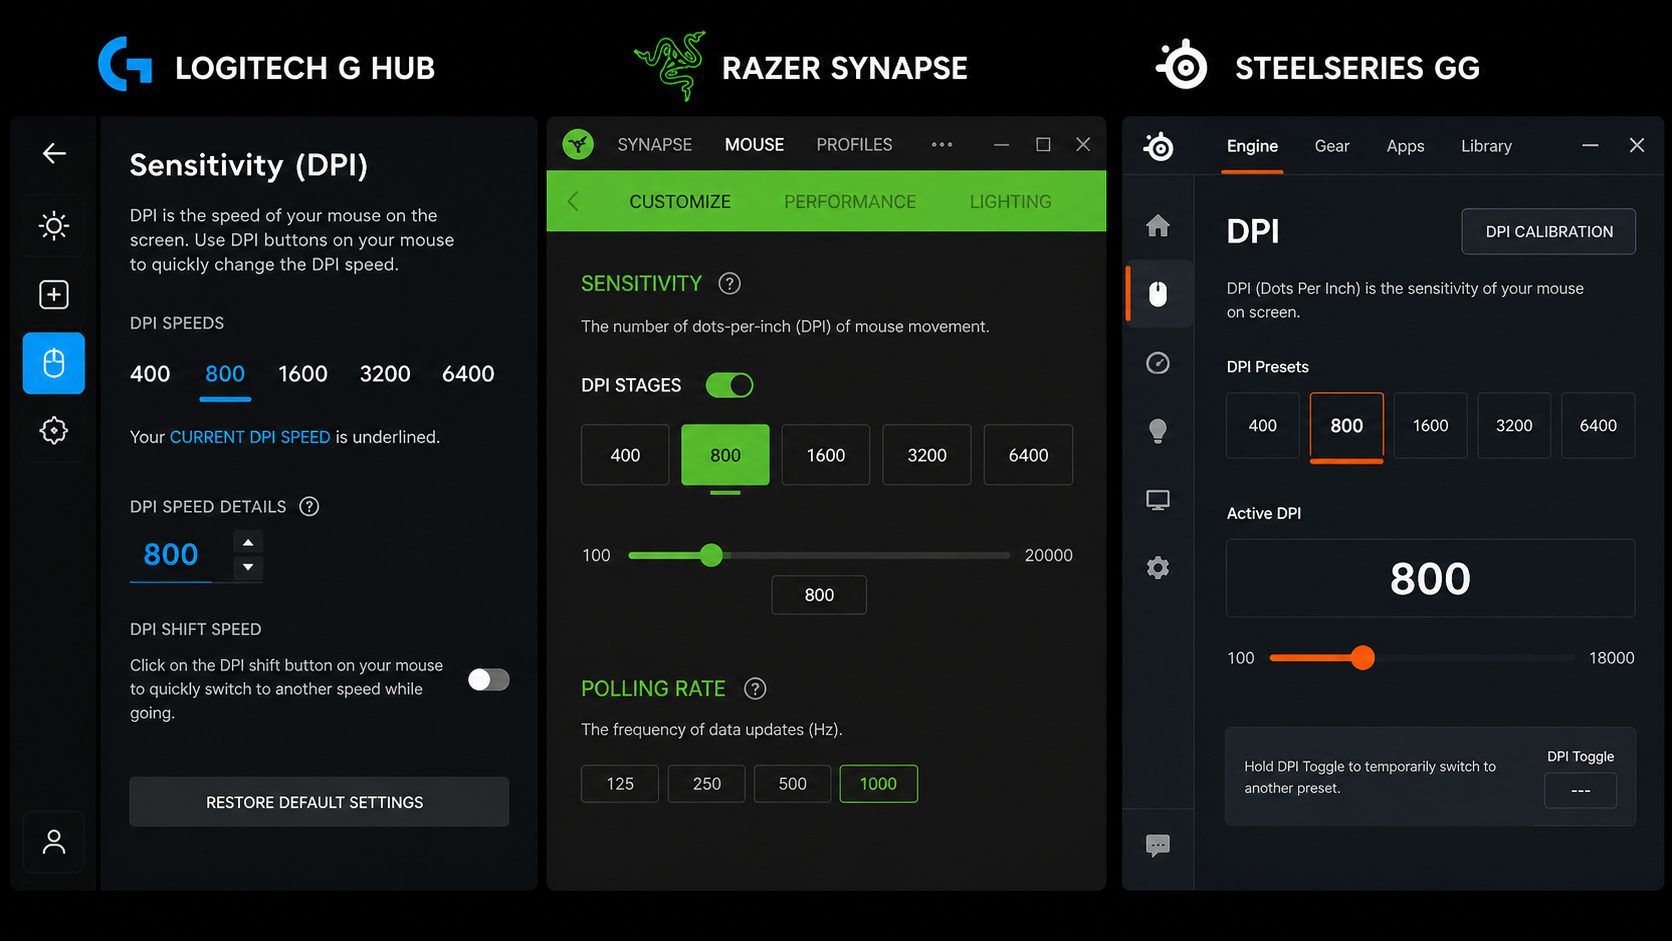This screenshot has height=941, width=1672.
Task: Minimize the SteelSeries GG window
Action: pyautogui.click(x=1590, y=146)
